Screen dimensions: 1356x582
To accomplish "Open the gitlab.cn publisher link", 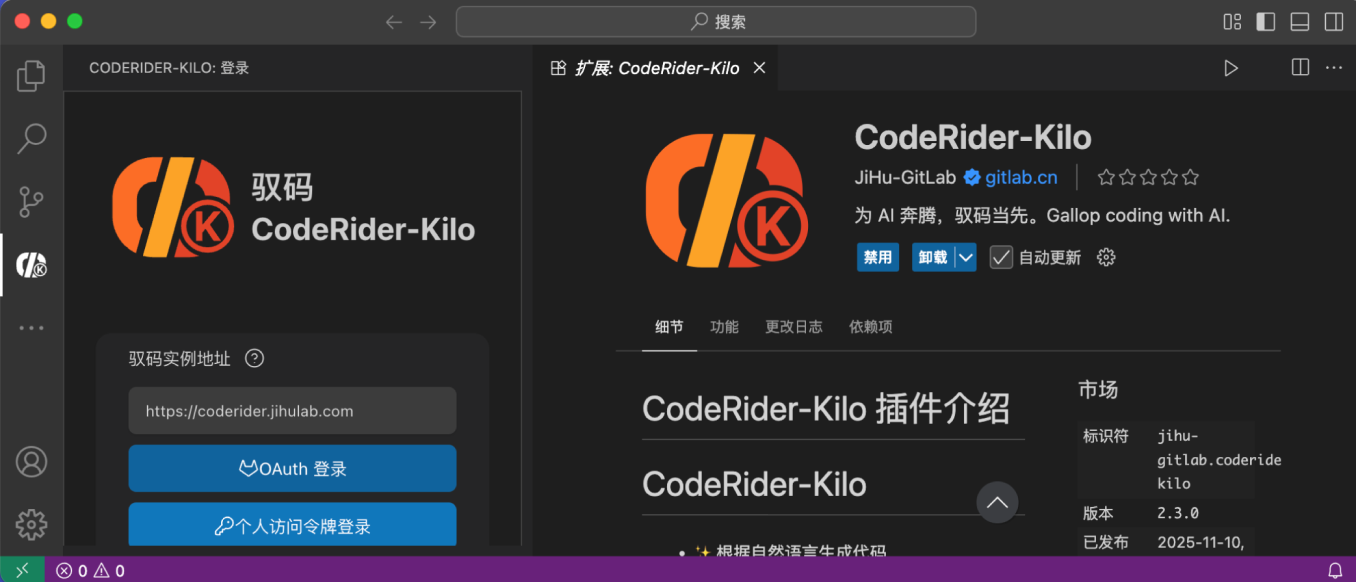I will [x=1020, y=178].
